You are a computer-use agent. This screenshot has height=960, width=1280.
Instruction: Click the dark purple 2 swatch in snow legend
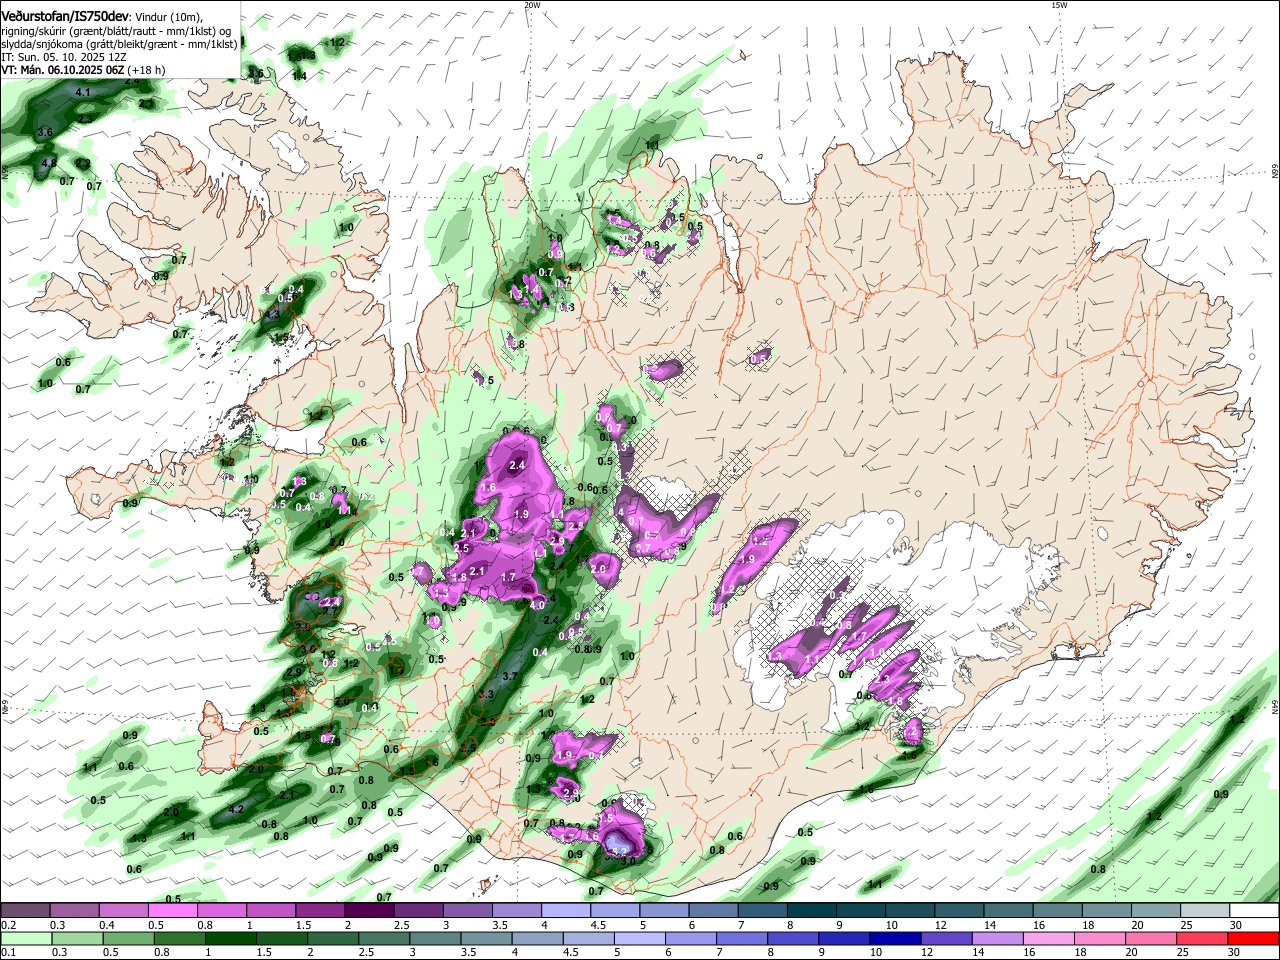[369, 911]
